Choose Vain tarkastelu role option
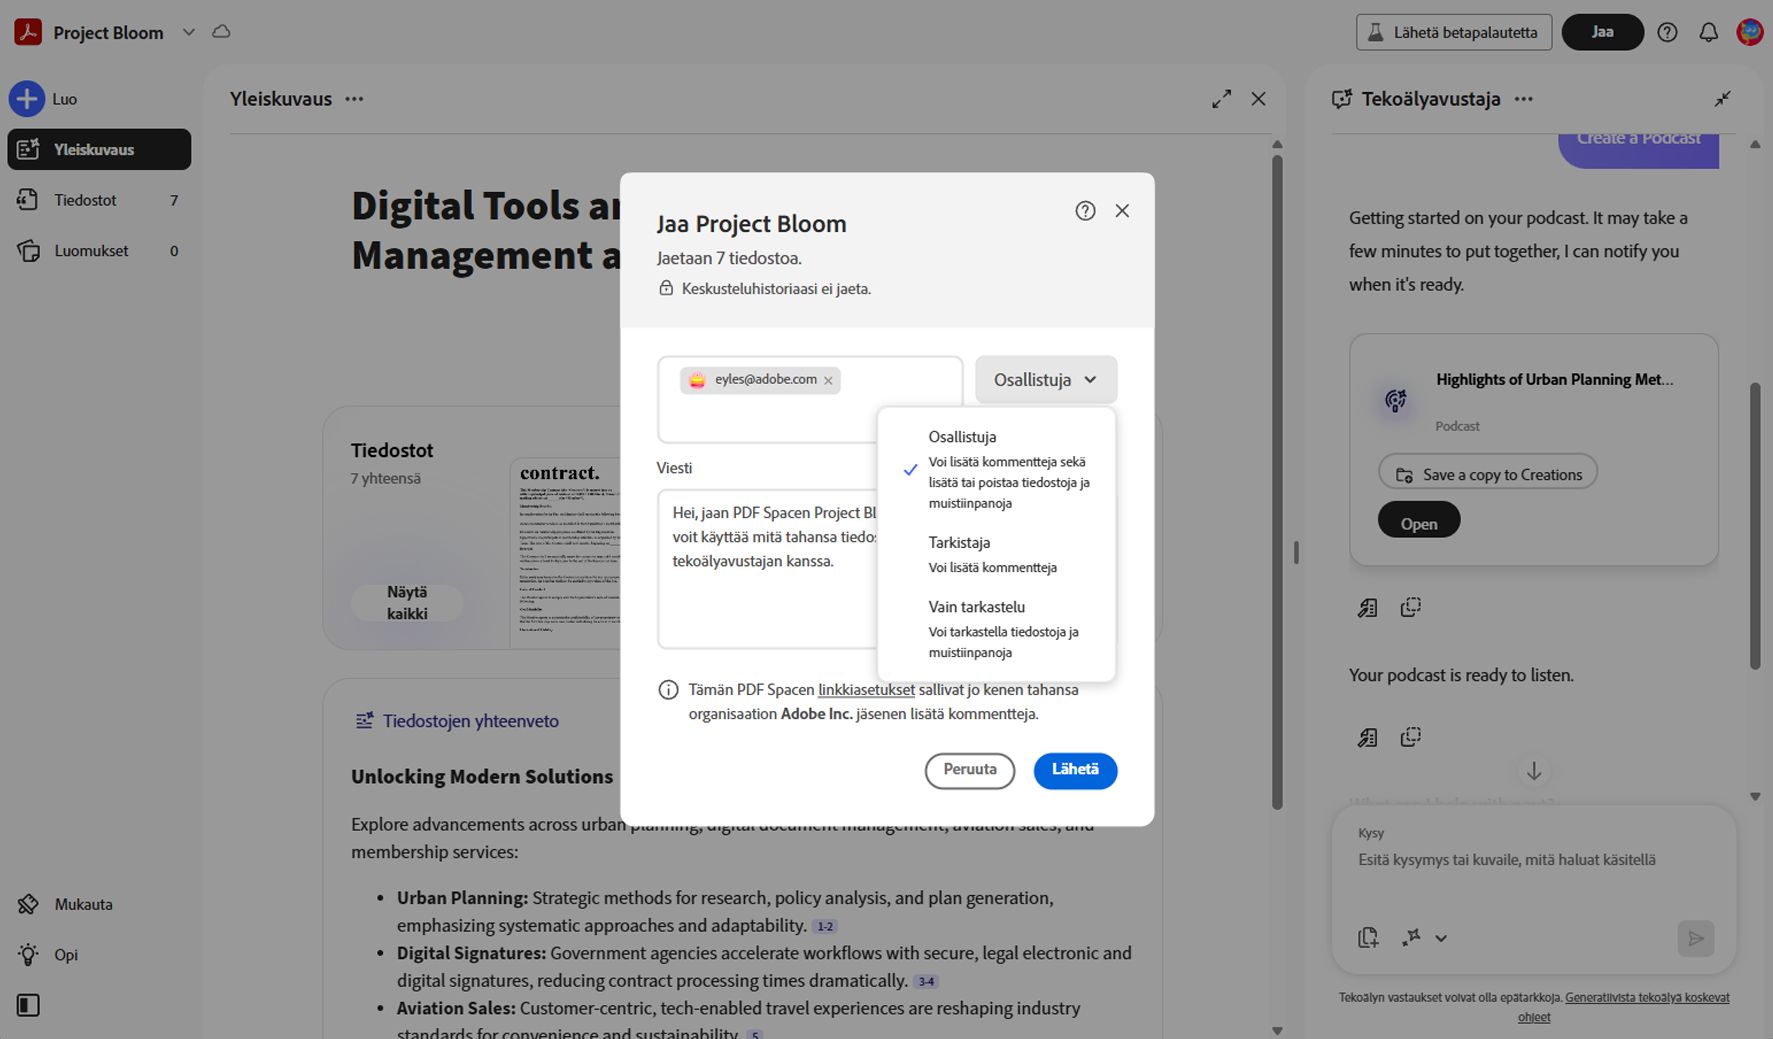The width and height of the screenshot is (1773, 1039). point(996,628)
